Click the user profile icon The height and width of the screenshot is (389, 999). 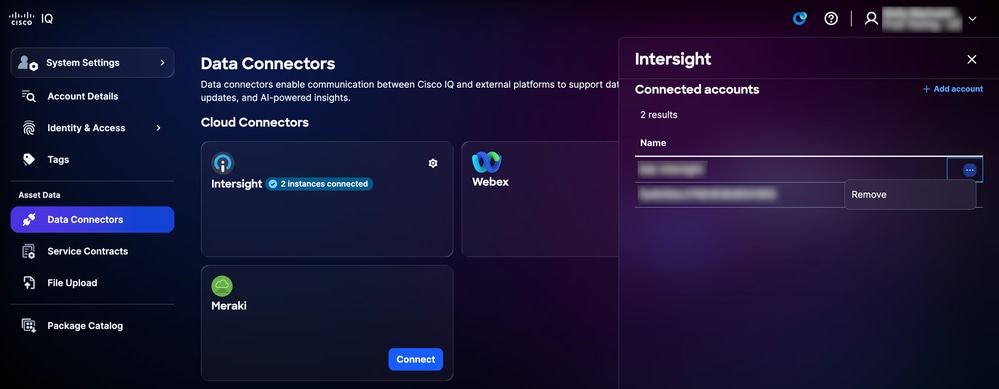[x=871, y=18]
